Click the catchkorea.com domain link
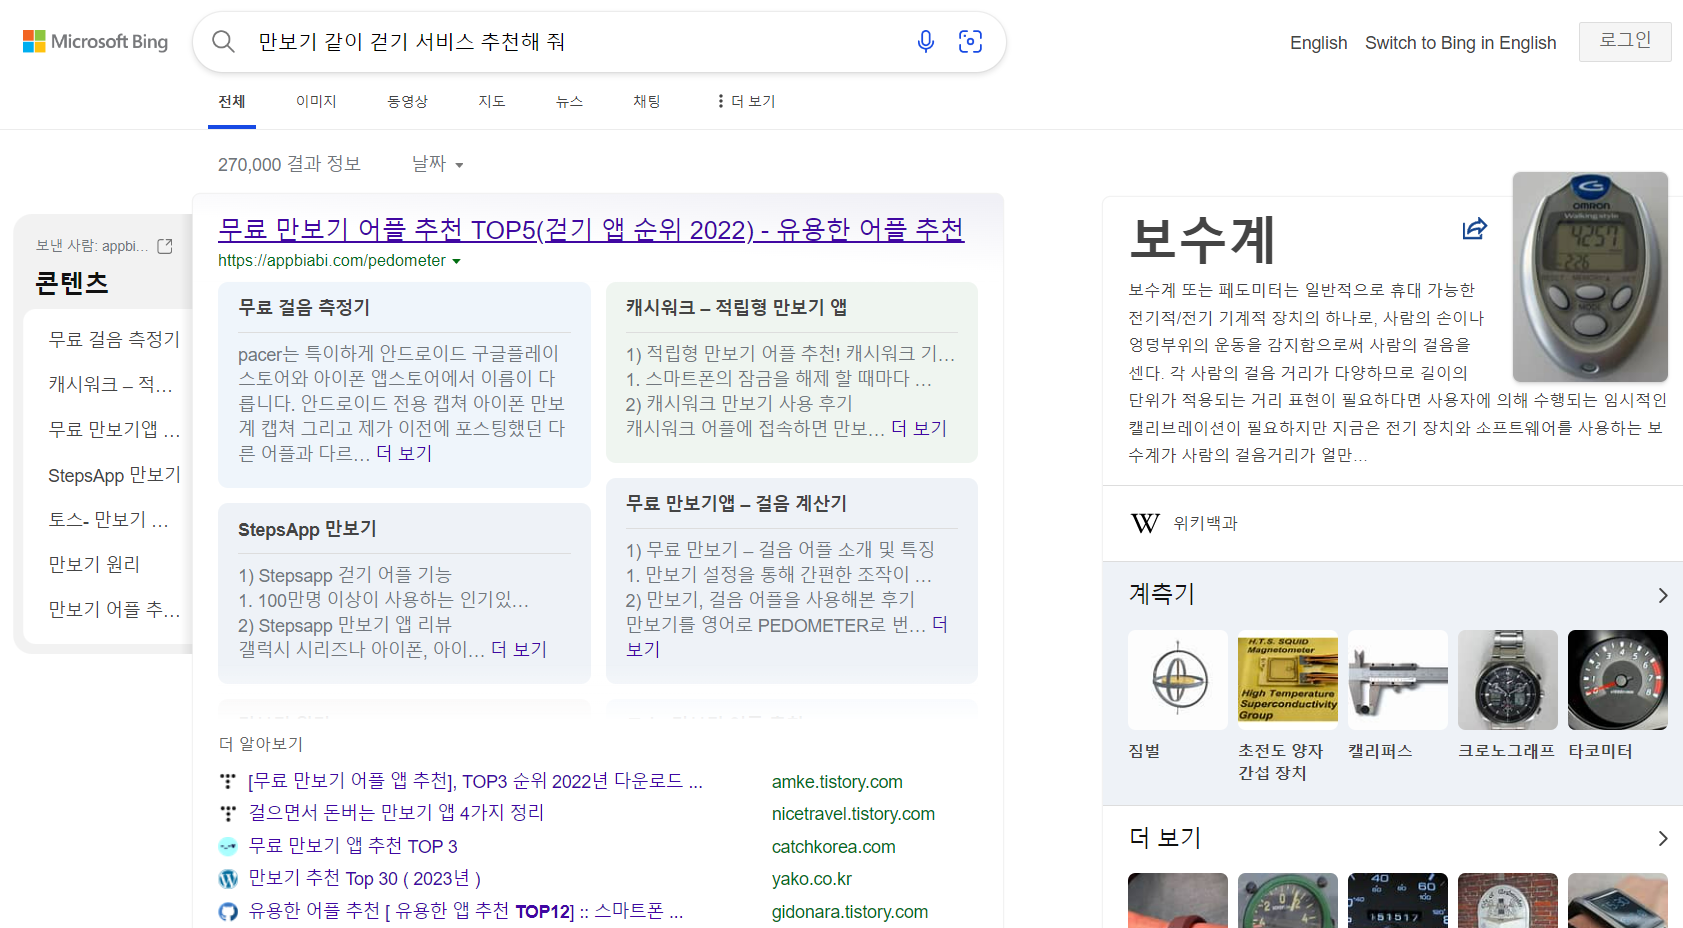The width and height of the screenshot is (1683, 928). click(833, 847)
